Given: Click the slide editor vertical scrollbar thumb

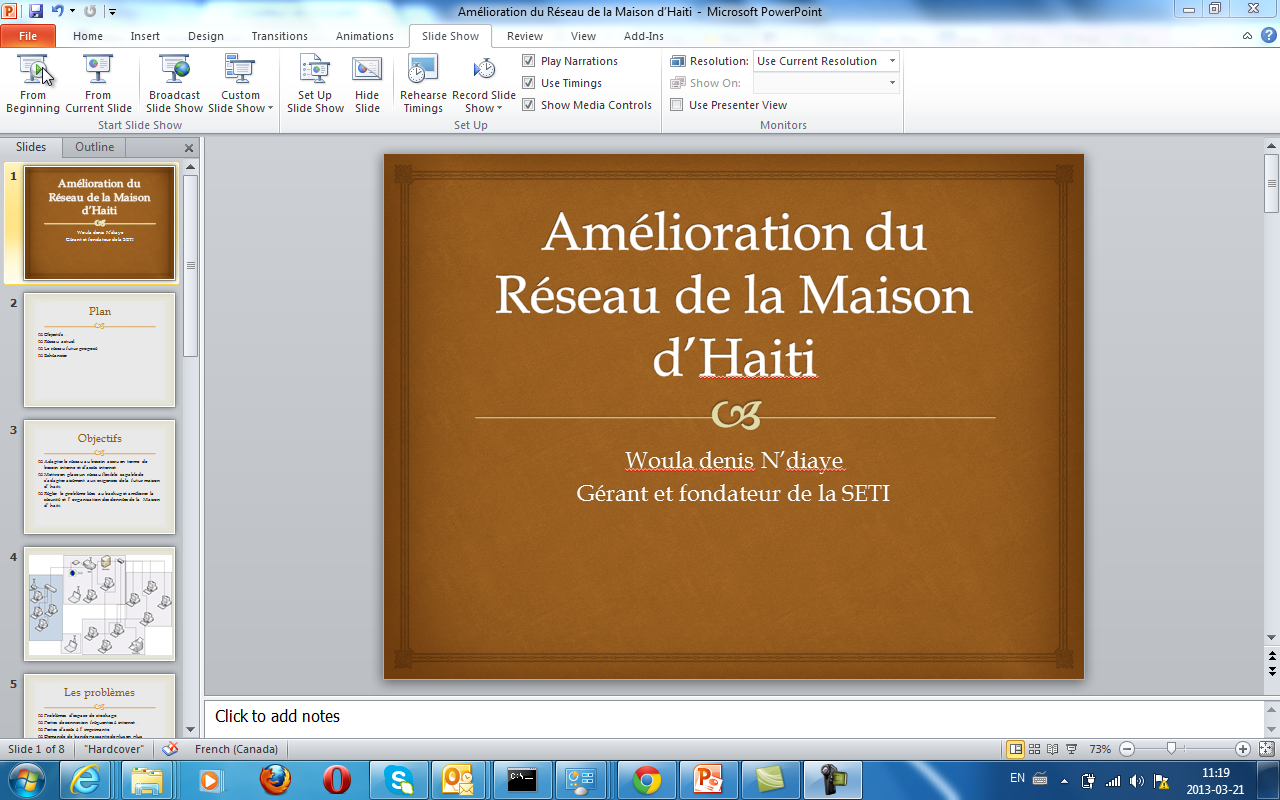Looking at the screenshot, I should pyautogui.click(x=1271, y=183).
